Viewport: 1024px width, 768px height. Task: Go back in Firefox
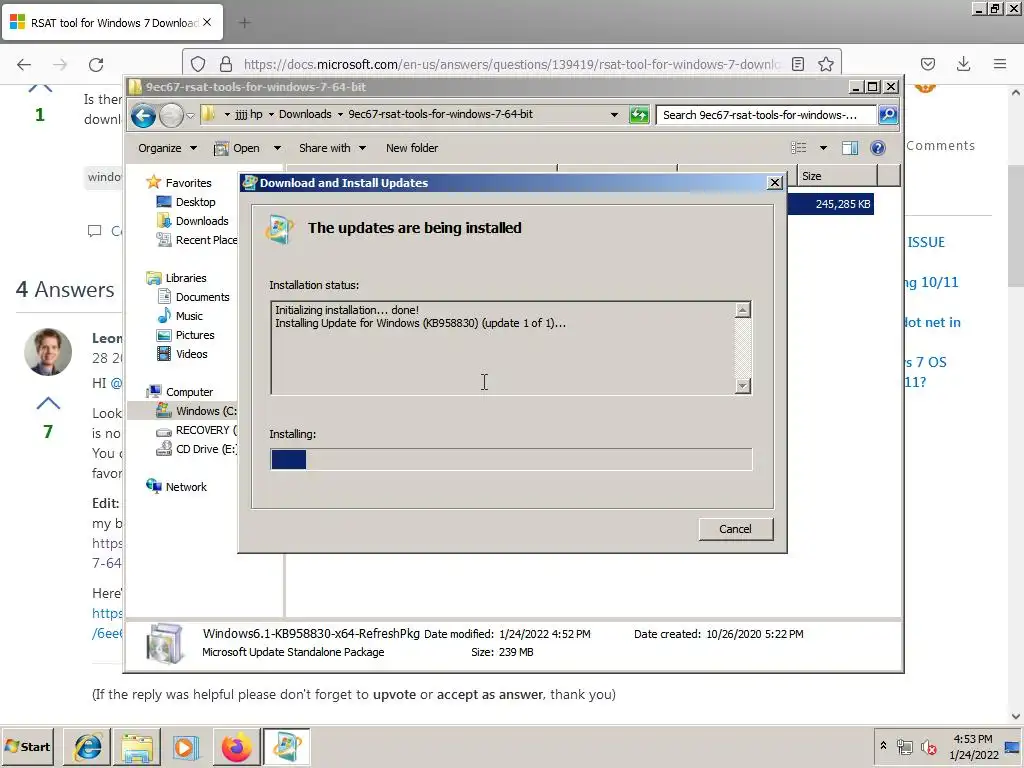(x=24, y=64)
